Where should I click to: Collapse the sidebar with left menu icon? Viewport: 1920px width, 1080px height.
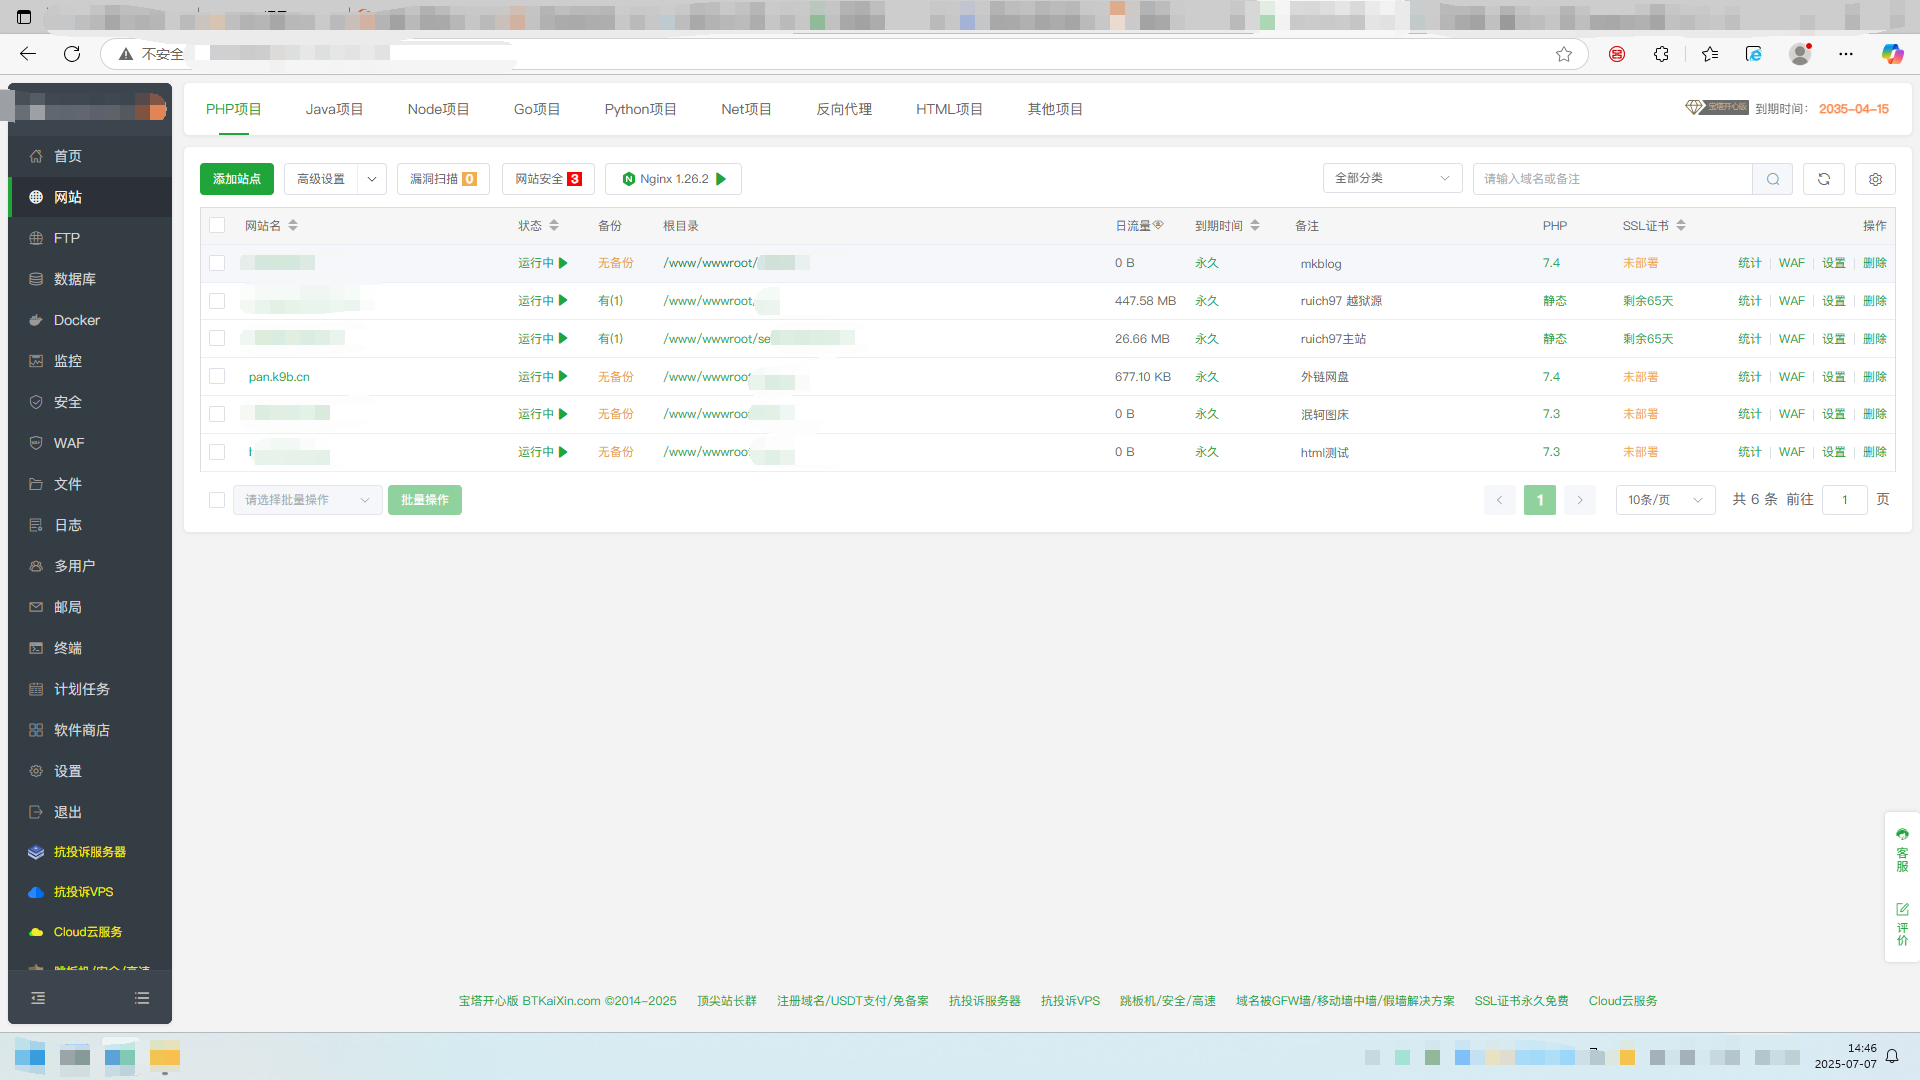[x=38, y=998]
